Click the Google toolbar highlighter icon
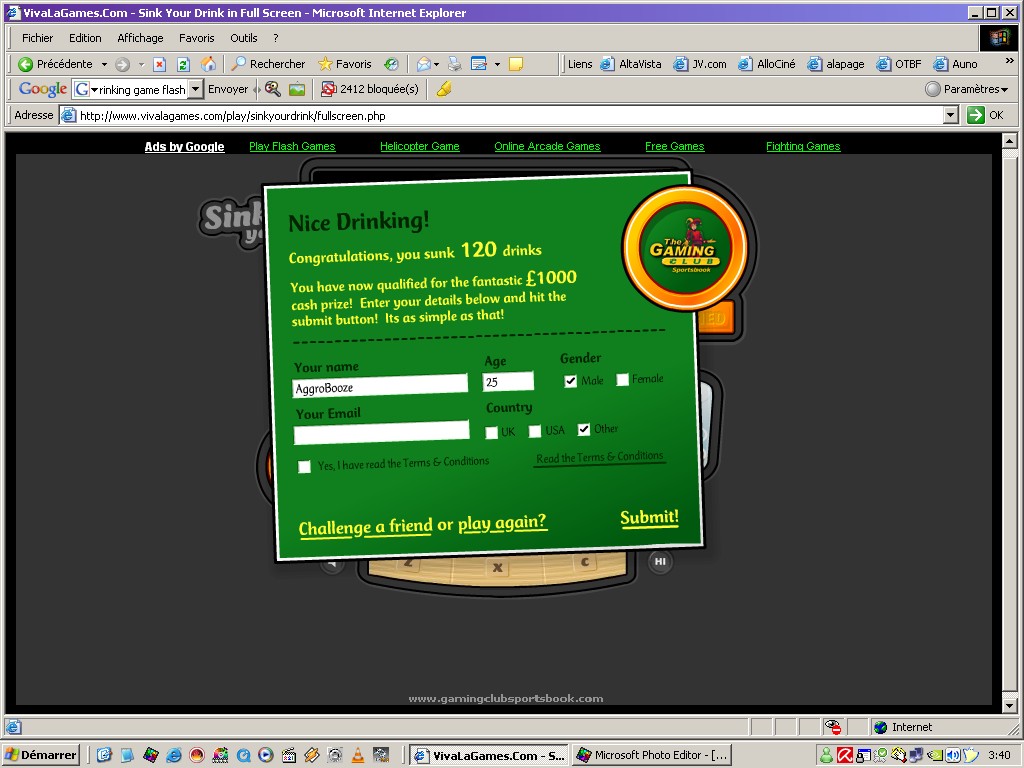 coord(444,89)
